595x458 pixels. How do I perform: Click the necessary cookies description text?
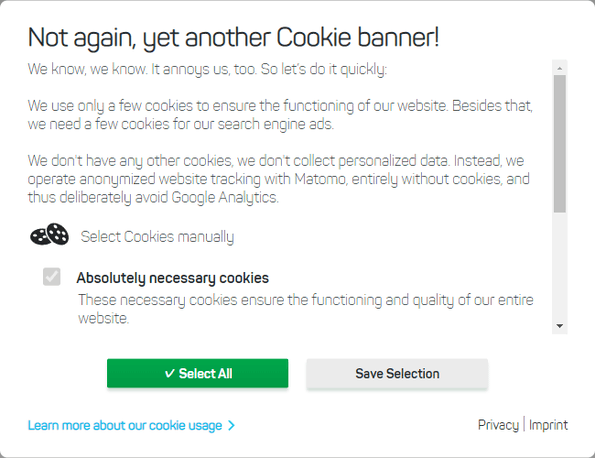point(306,309)
